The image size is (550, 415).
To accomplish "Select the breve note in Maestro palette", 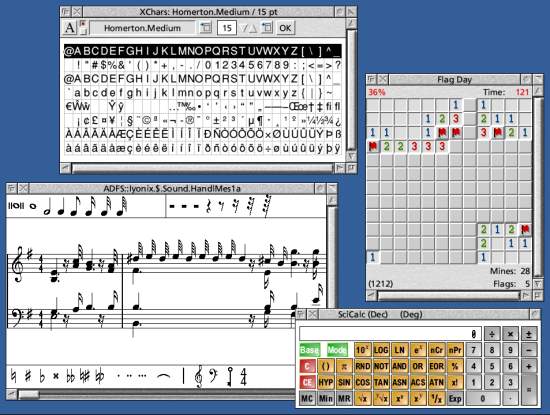I will [16, 206].
